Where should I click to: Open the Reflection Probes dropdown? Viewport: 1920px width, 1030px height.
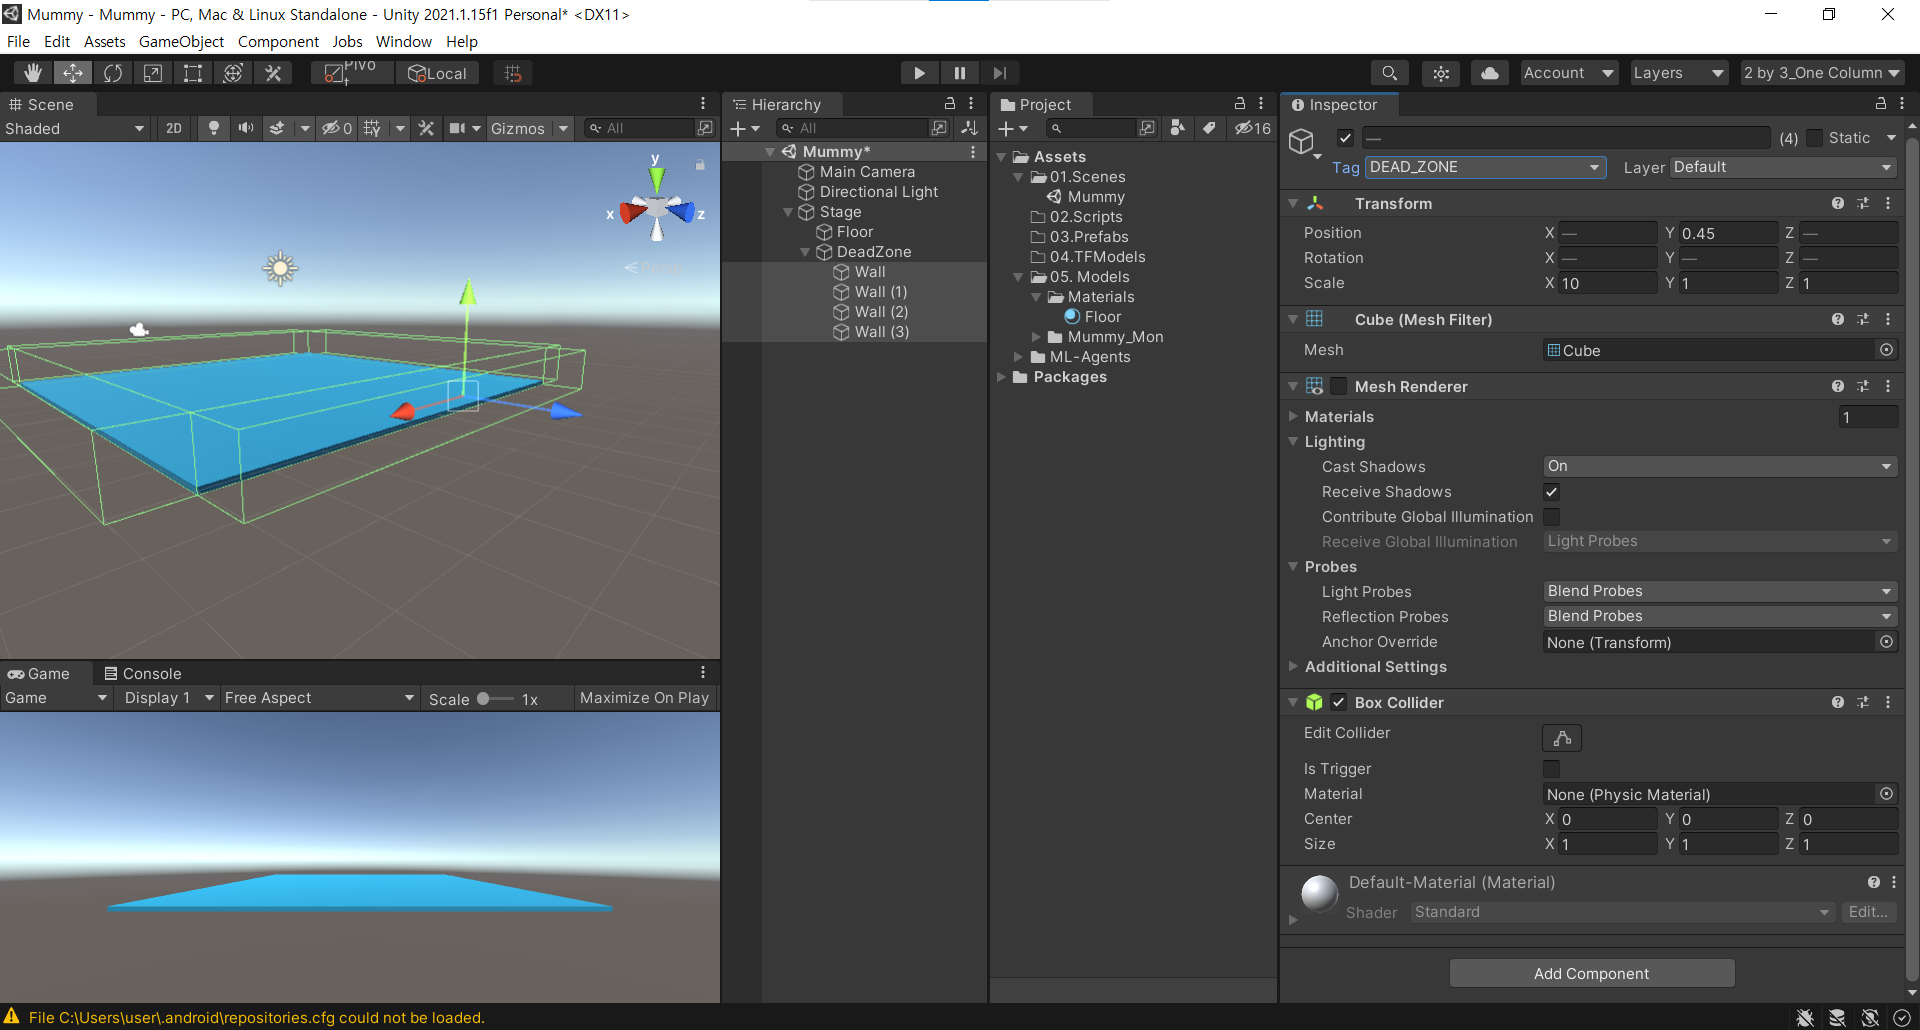pos(1720,616)
